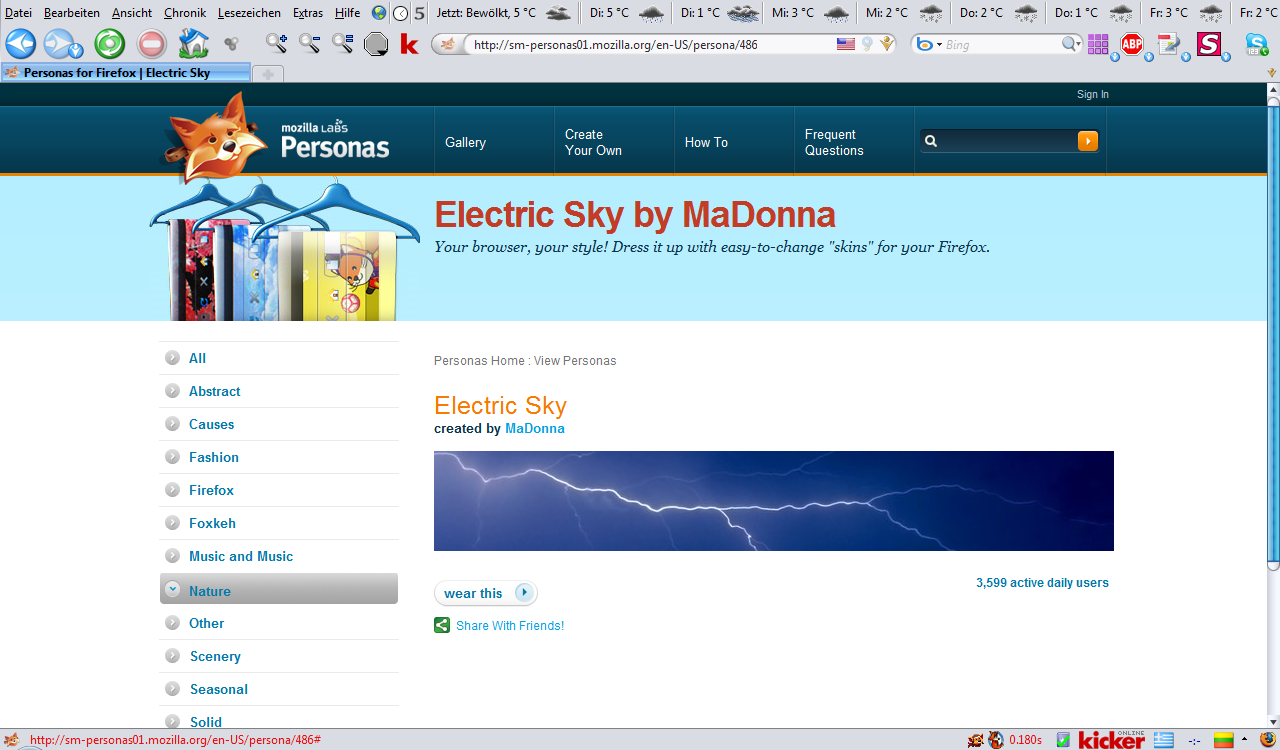Image resolution: width=1280 pixels, height=750 pixels.
Task: Open the purple grid toolbar icon
Action: pyautogui.click(x=1098, y=44)
